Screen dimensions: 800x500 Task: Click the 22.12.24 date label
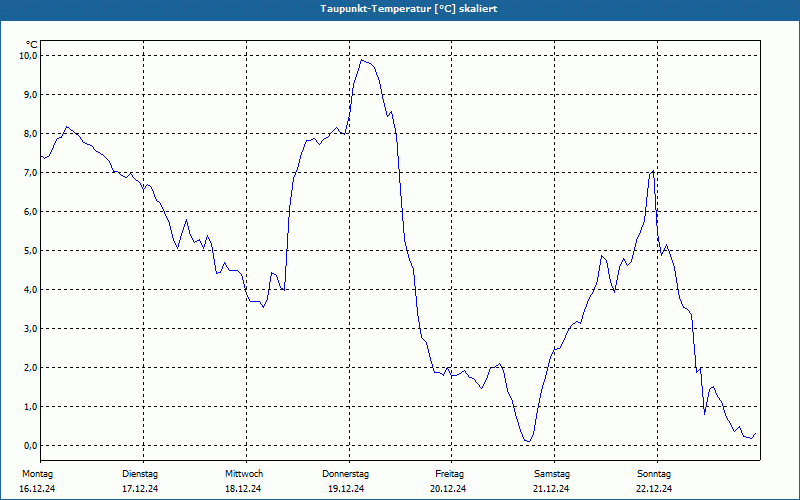tap(654, 489)
